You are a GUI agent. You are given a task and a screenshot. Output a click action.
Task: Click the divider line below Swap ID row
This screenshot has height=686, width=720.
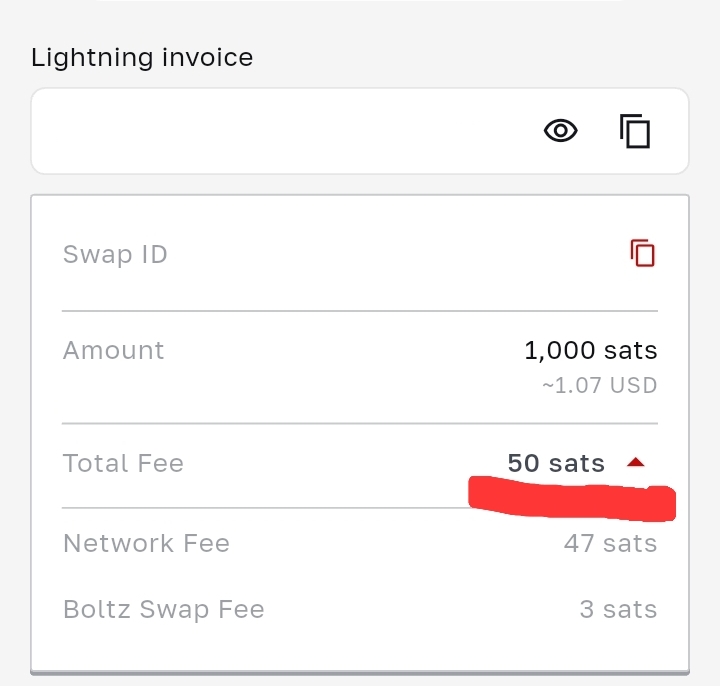coord(360,311)
